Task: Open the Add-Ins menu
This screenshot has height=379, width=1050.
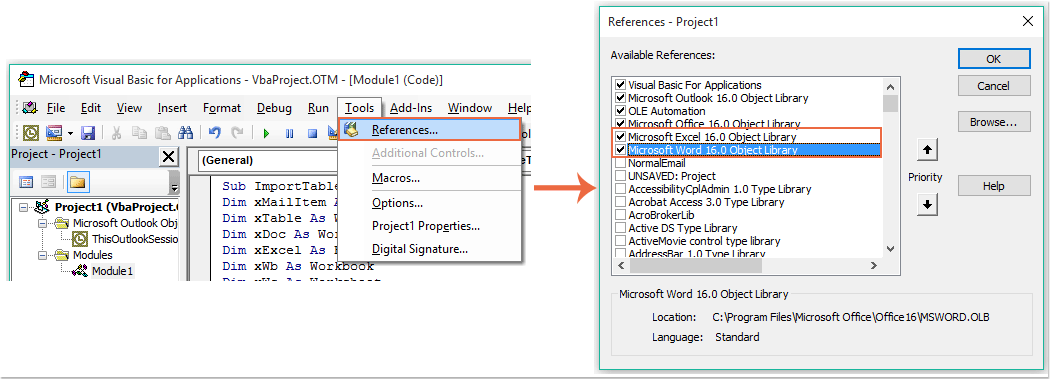Action: 412,108
